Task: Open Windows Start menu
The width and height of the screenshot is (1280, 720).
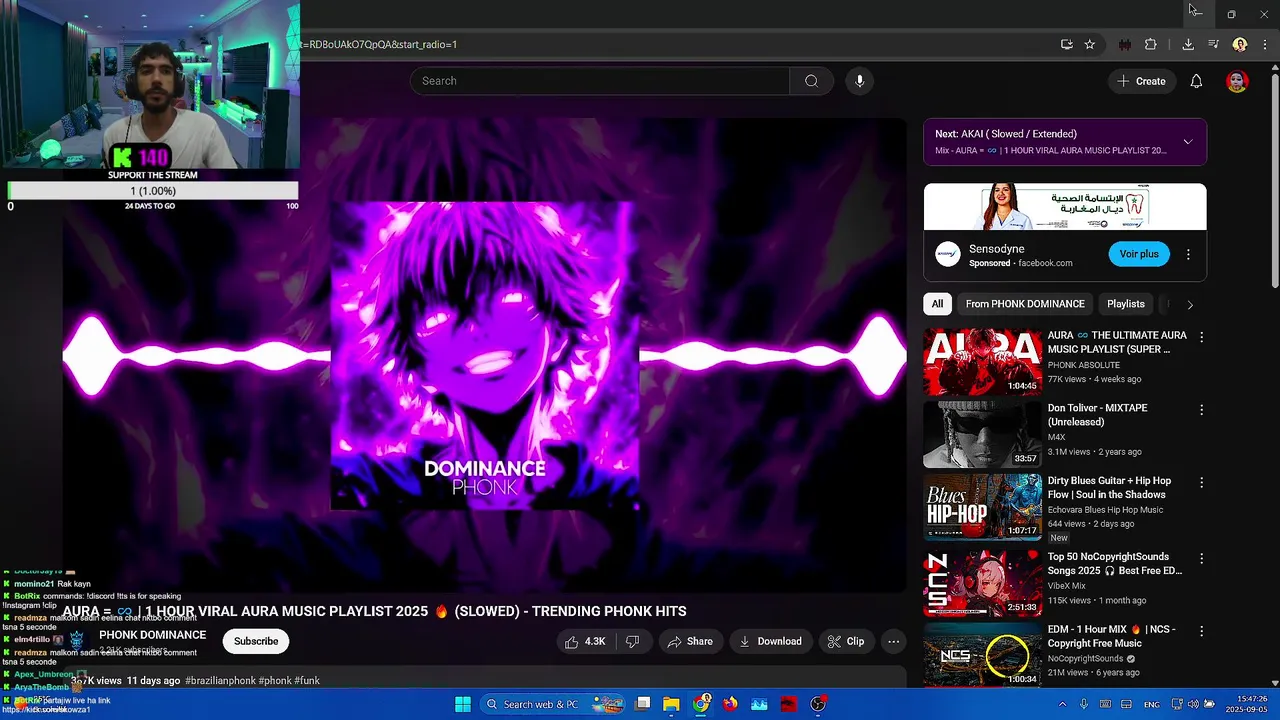Action: click(463, 704)
